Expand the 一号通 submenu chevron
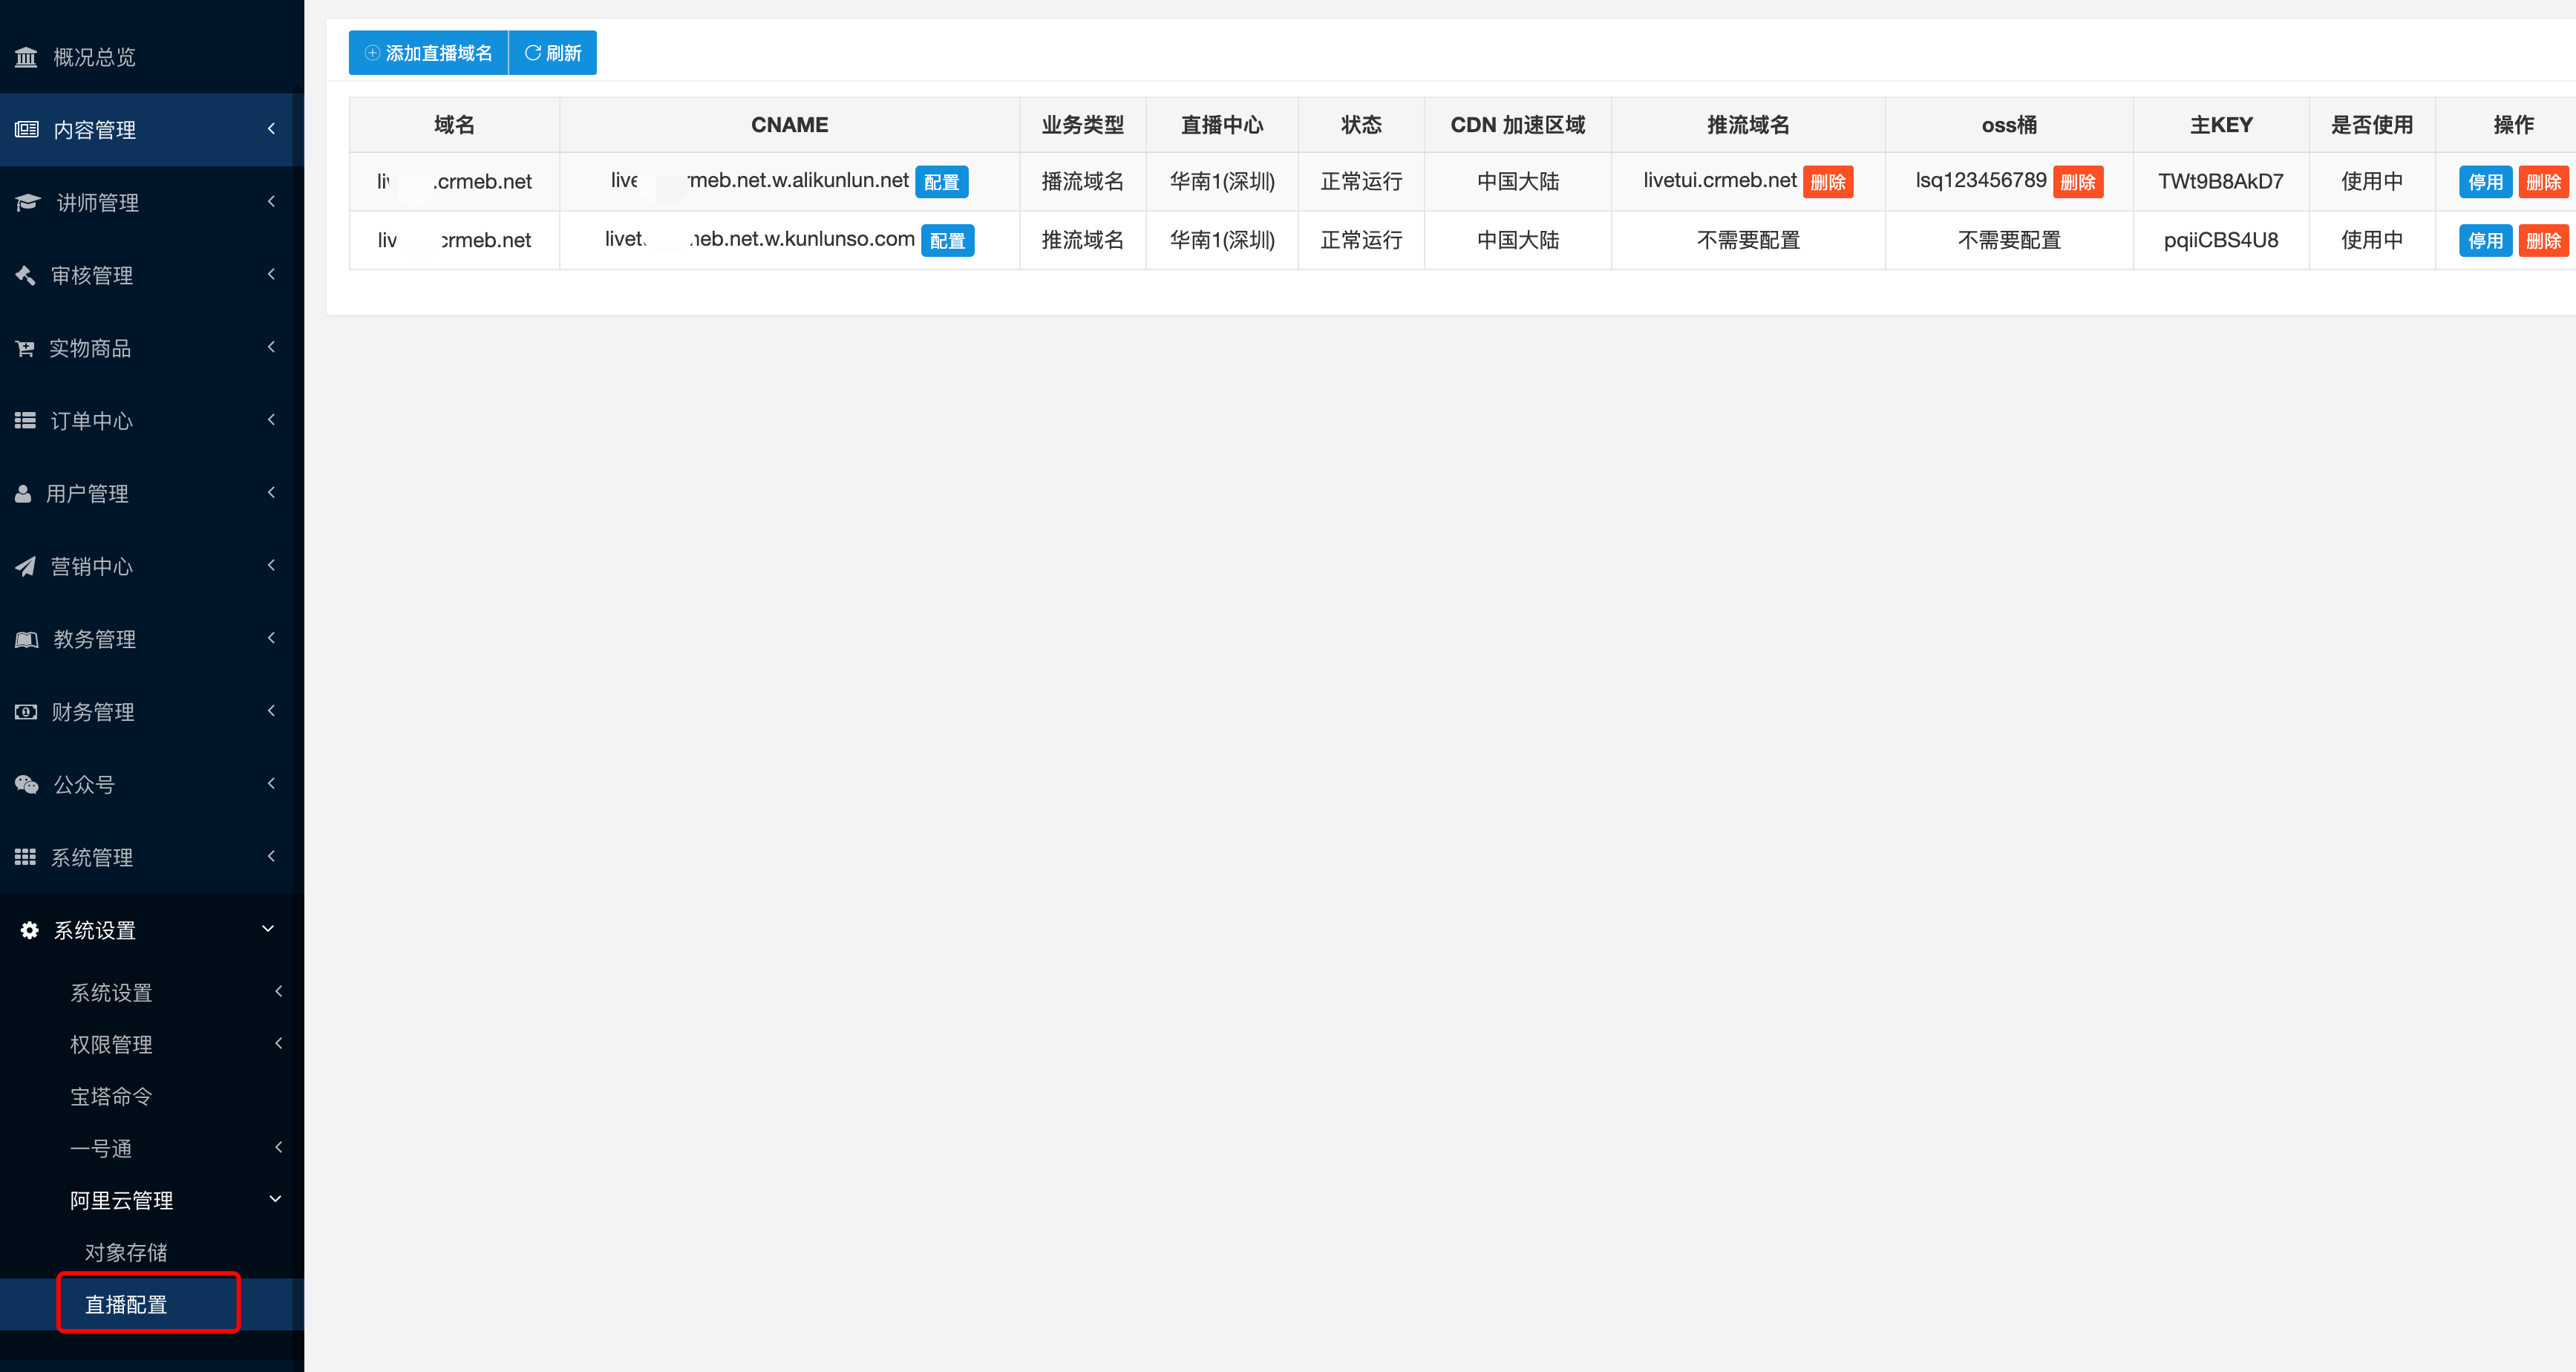This screenshot has width=2576, height=1372. pyautogui.click(x=278, y=1147)
